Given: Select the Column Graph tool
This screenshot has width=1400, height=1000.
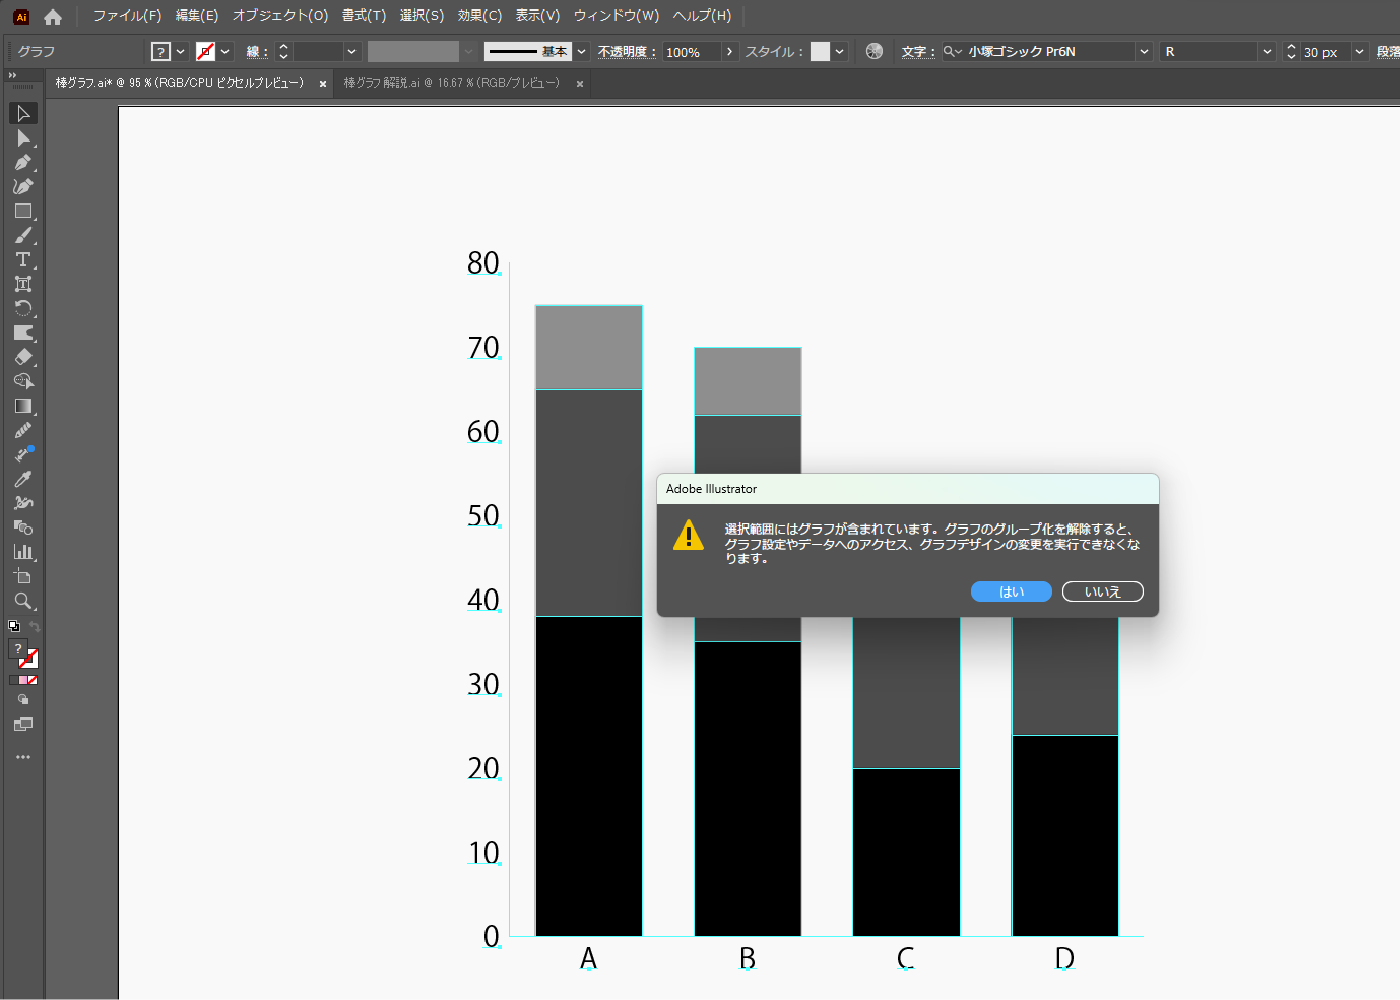Looking at the screenshot, I should pos(23,552).
